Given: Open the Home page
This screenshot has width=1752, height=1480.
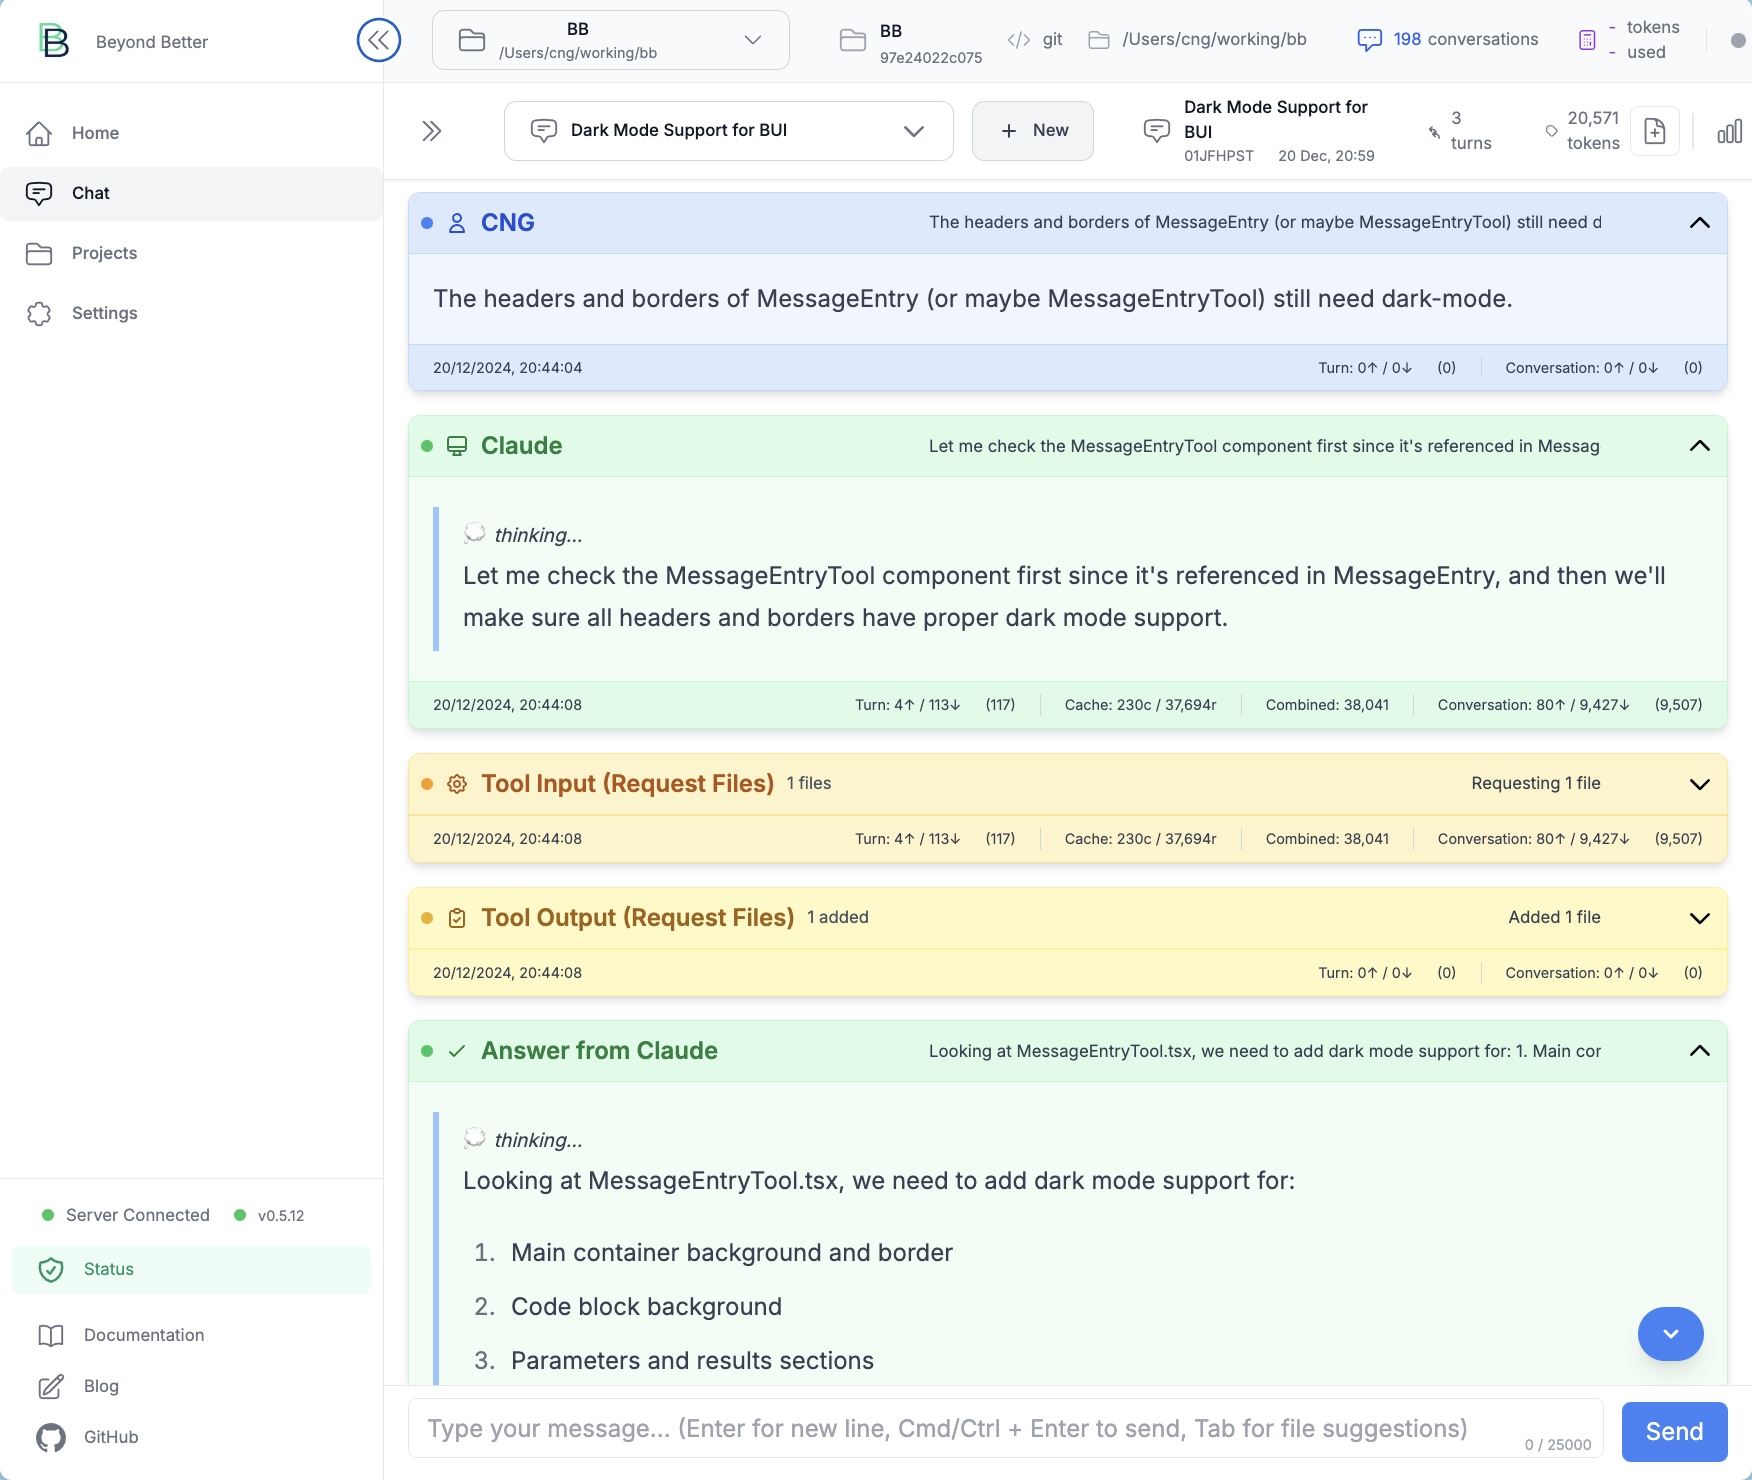Looking at the screenshot, I should tap(191, 133).
